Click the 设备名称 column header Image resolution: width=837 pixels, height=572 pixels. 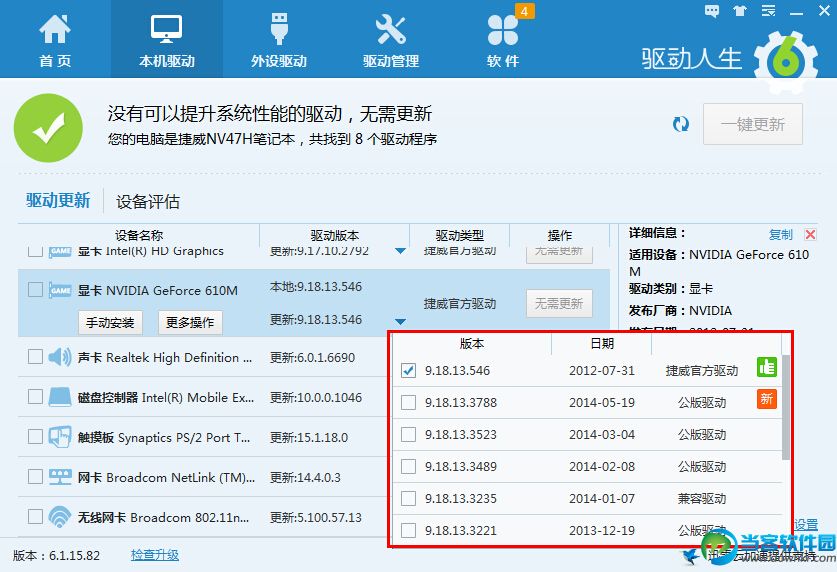[139, 235]
